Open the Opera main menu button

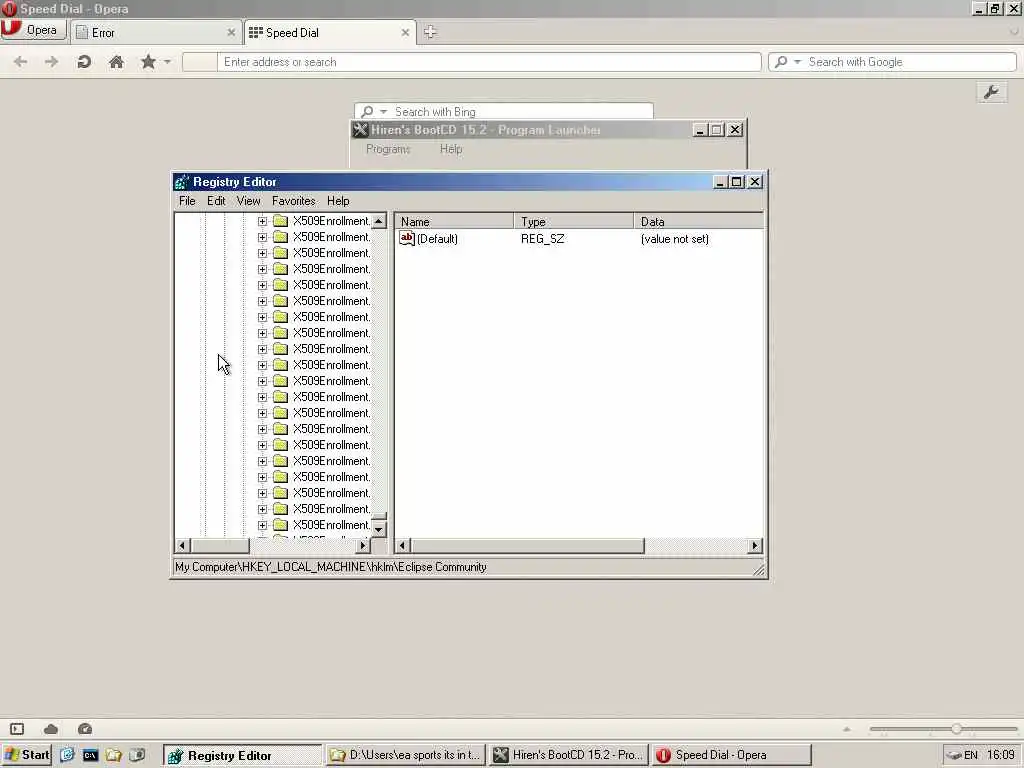[x=33, y=30]
